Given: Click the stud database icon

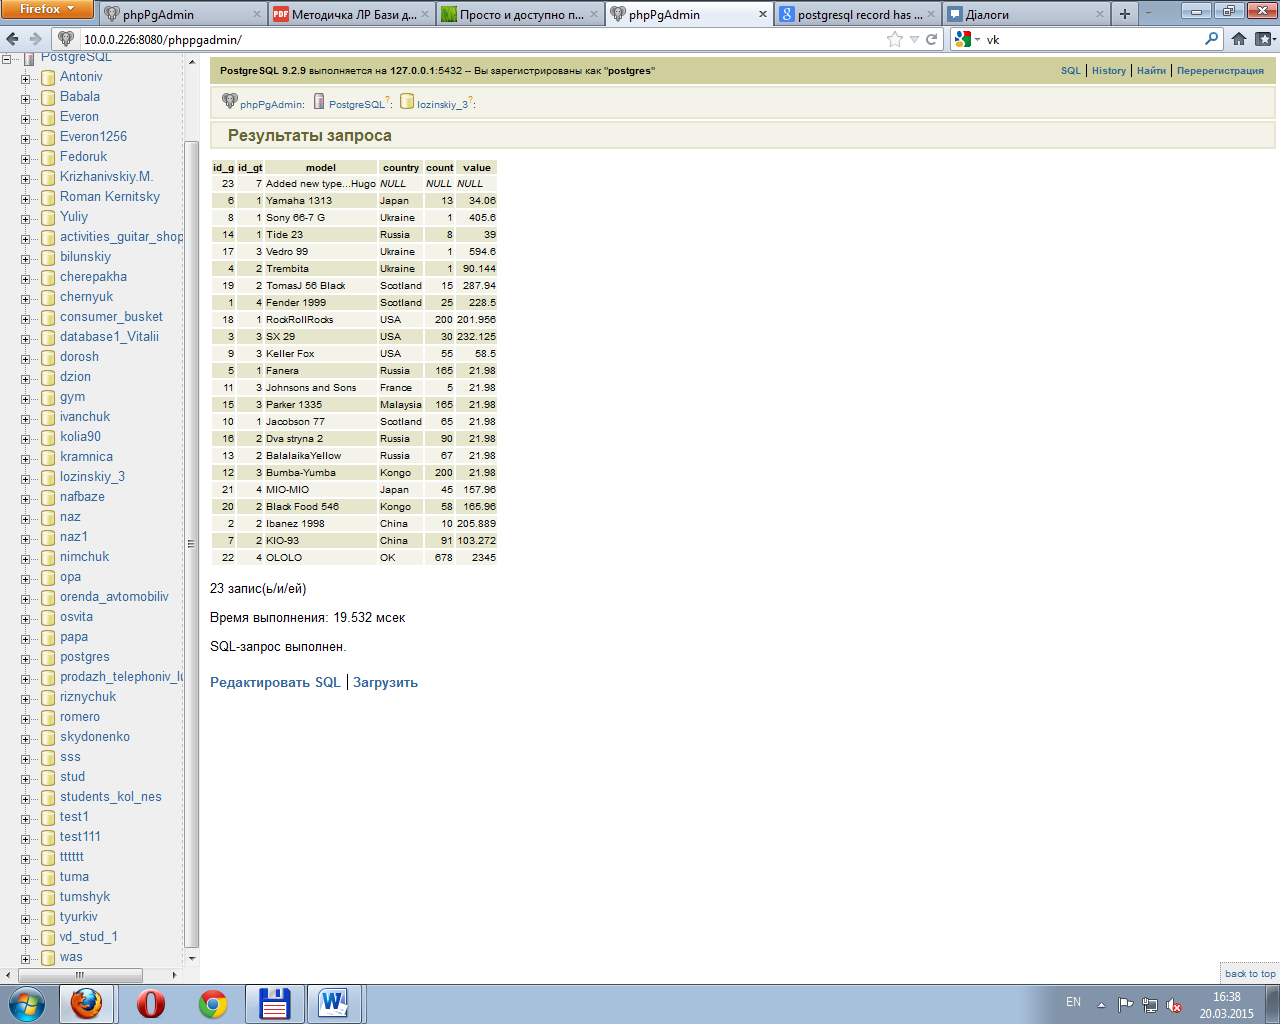Looking at the screenshot, I should 48,778.
